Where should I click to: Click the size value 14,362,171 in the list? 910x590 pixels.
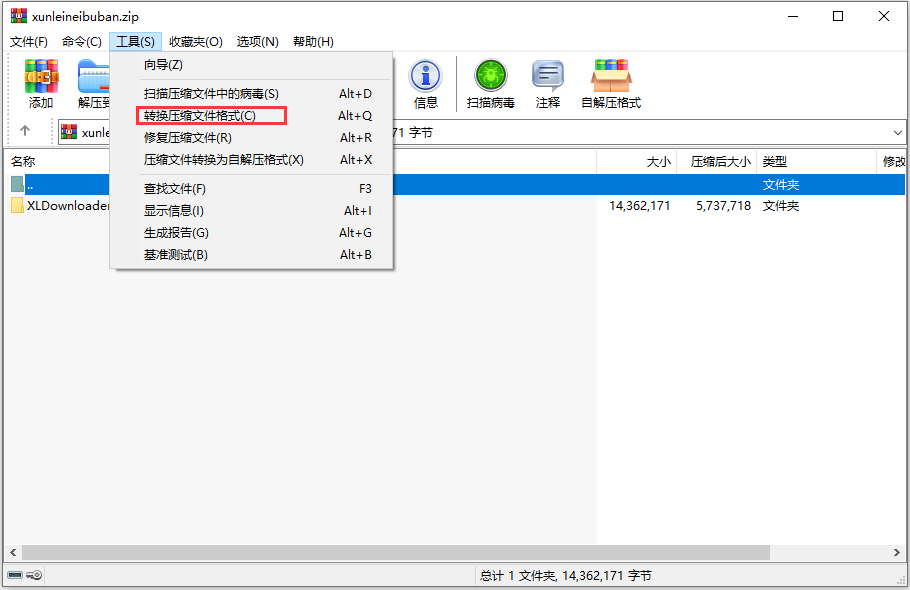click(x=640, y=205)
